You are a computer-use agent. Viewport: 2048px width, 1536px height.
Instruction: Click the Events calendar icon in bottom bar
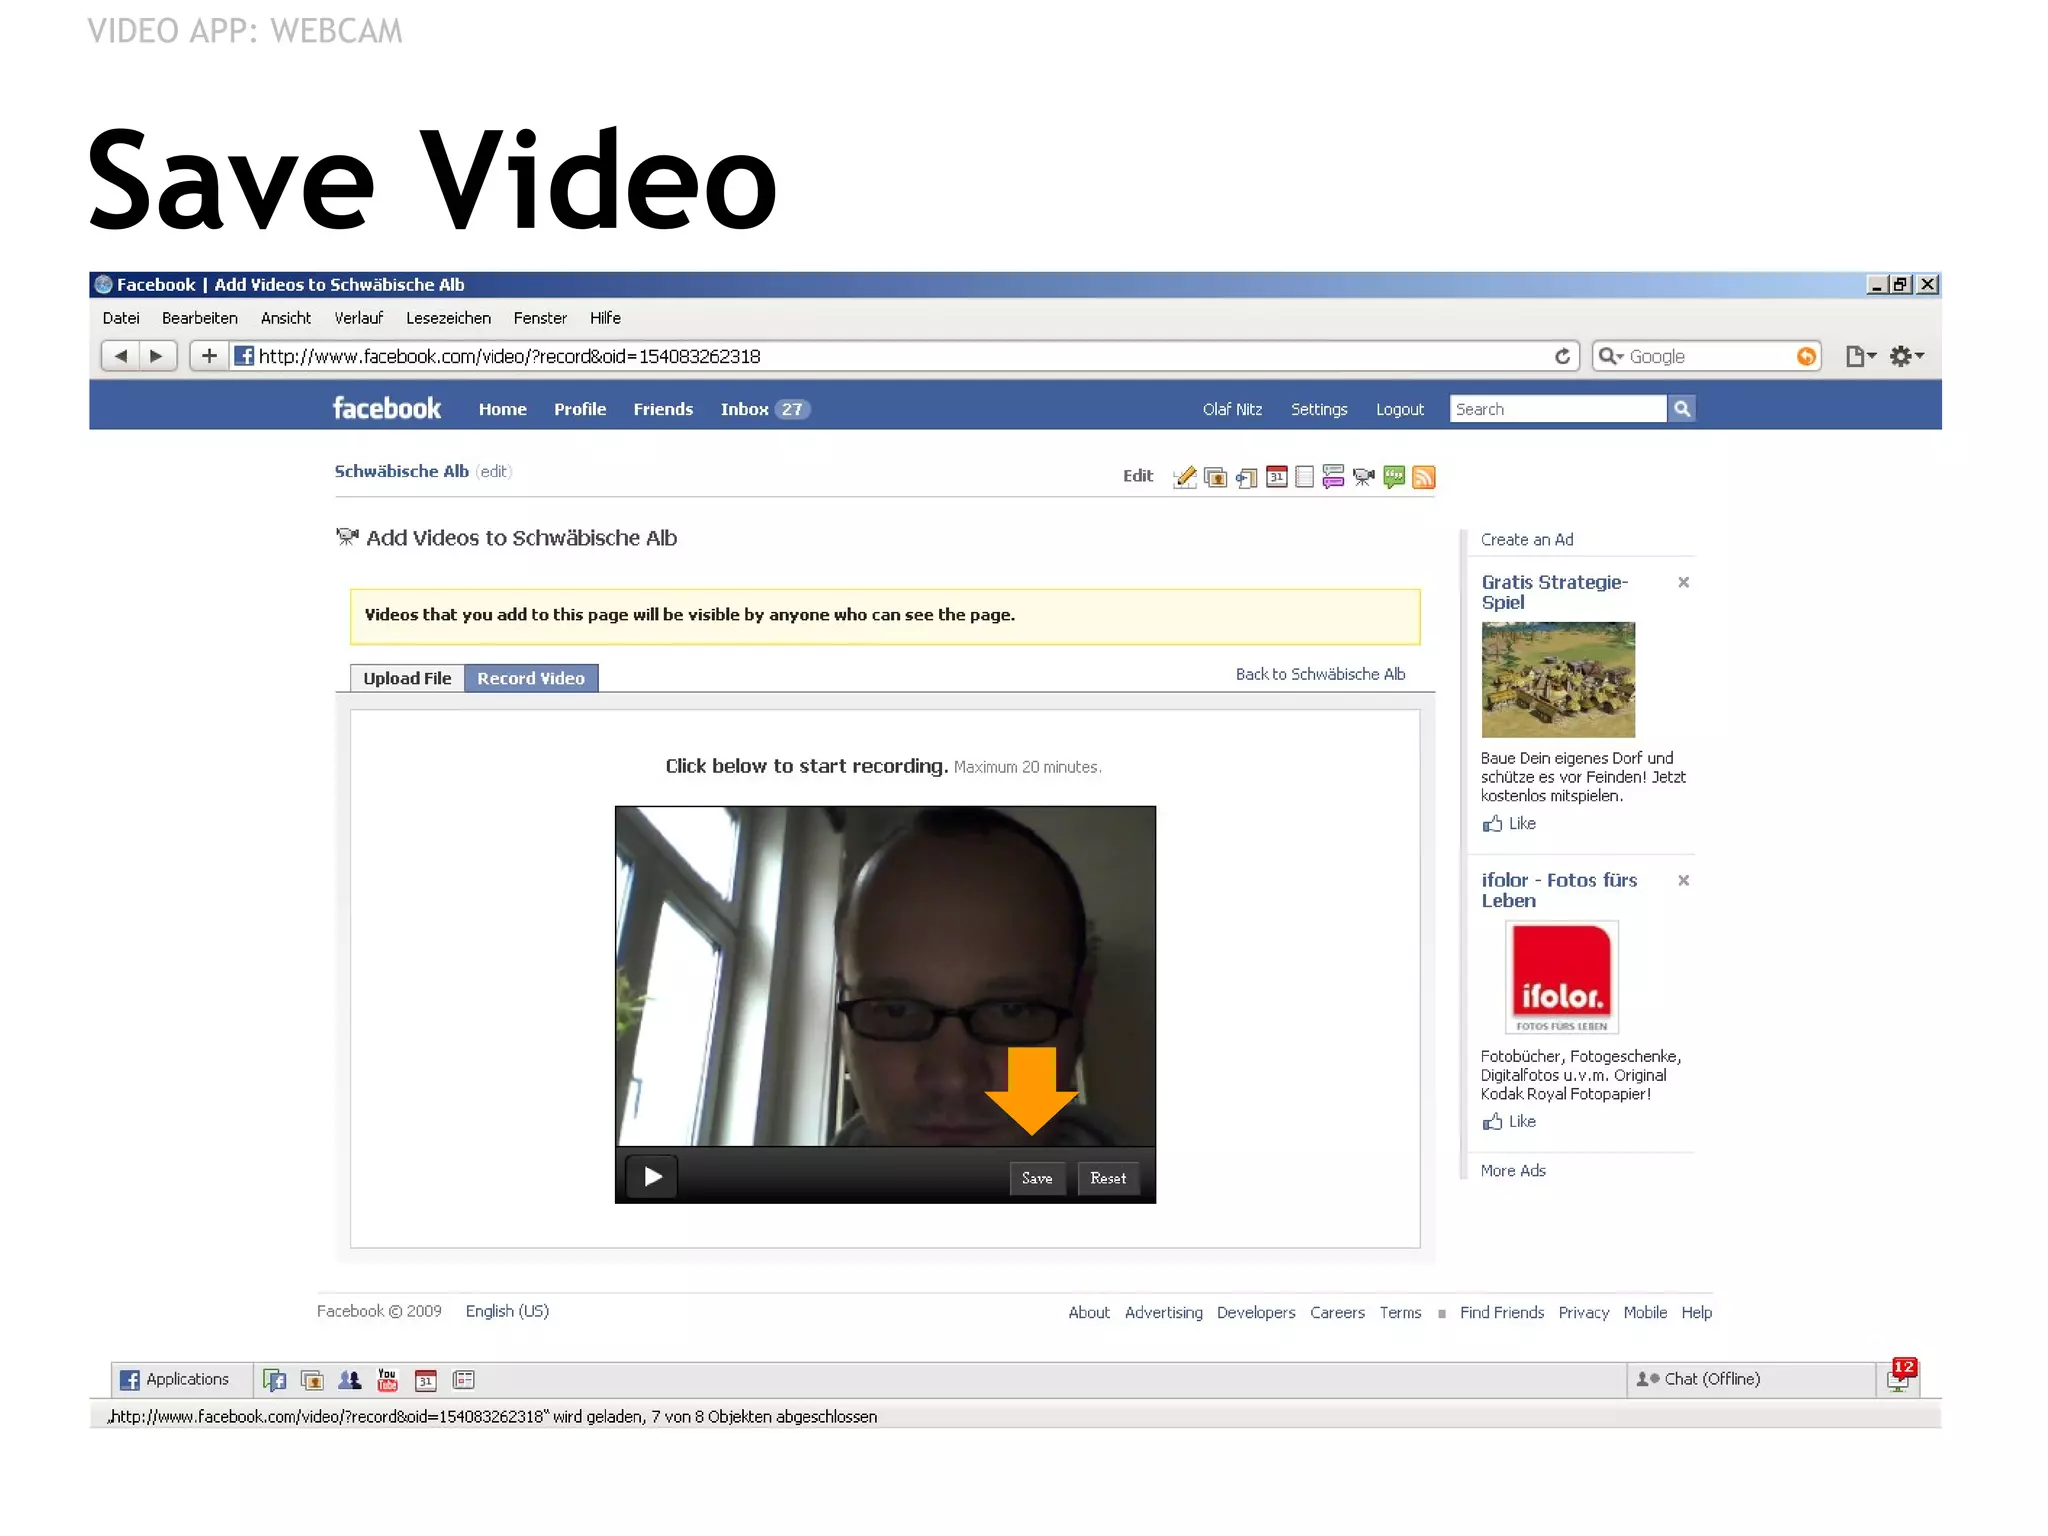coord(425,1380)
